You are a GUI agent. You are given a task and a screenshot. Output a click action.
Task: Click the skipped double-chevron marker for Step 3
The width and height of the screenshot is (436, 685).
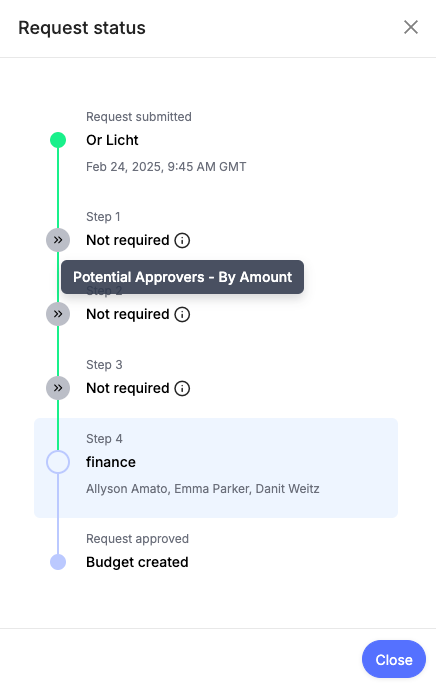(58, 387)
